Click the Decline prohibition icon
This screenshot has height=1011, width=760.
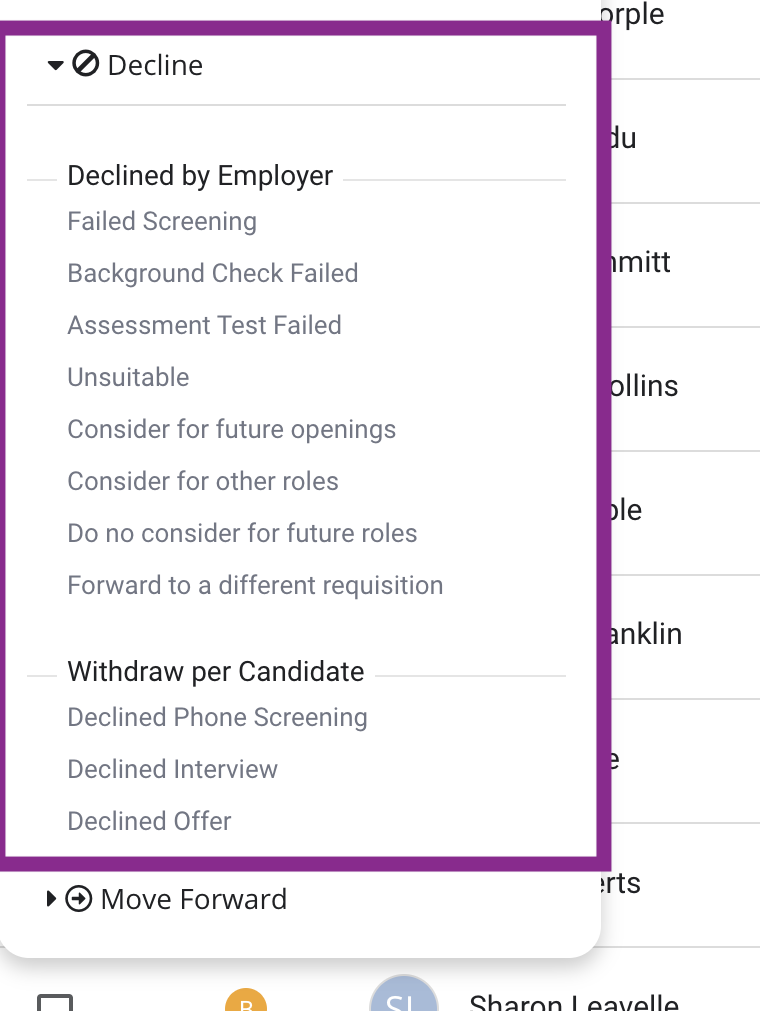pos(85,64)
